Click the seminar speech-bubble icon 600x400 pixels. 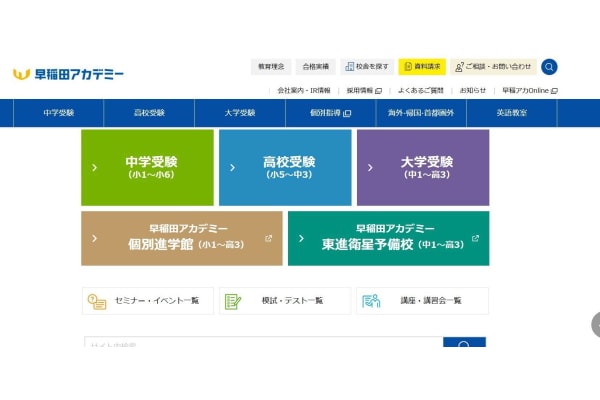(x=97, y=302)
